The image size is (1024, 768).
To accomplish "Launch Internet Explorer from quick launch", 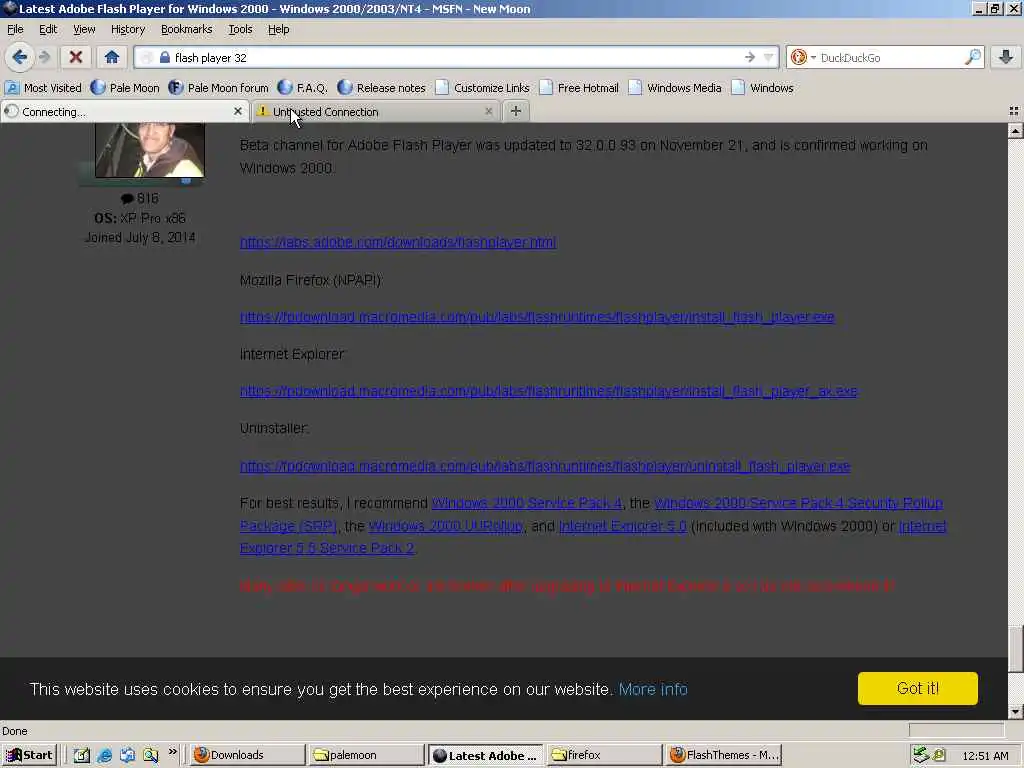I will point(104,755).
